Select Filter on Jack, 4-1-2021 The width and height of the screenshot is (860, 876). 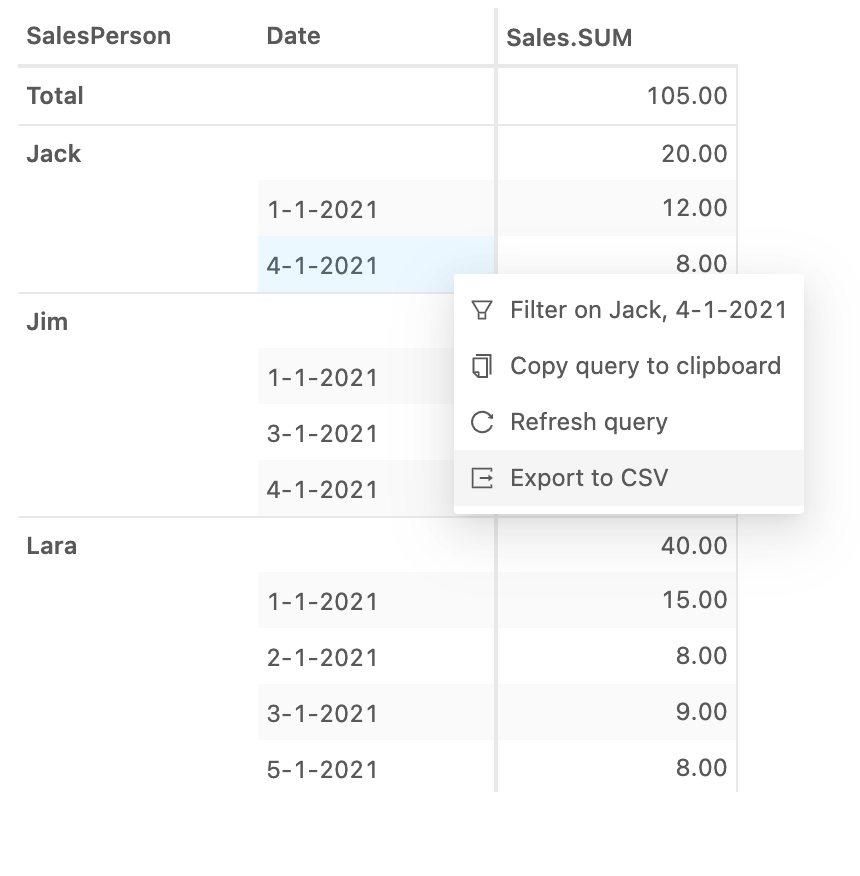[629, 310]
